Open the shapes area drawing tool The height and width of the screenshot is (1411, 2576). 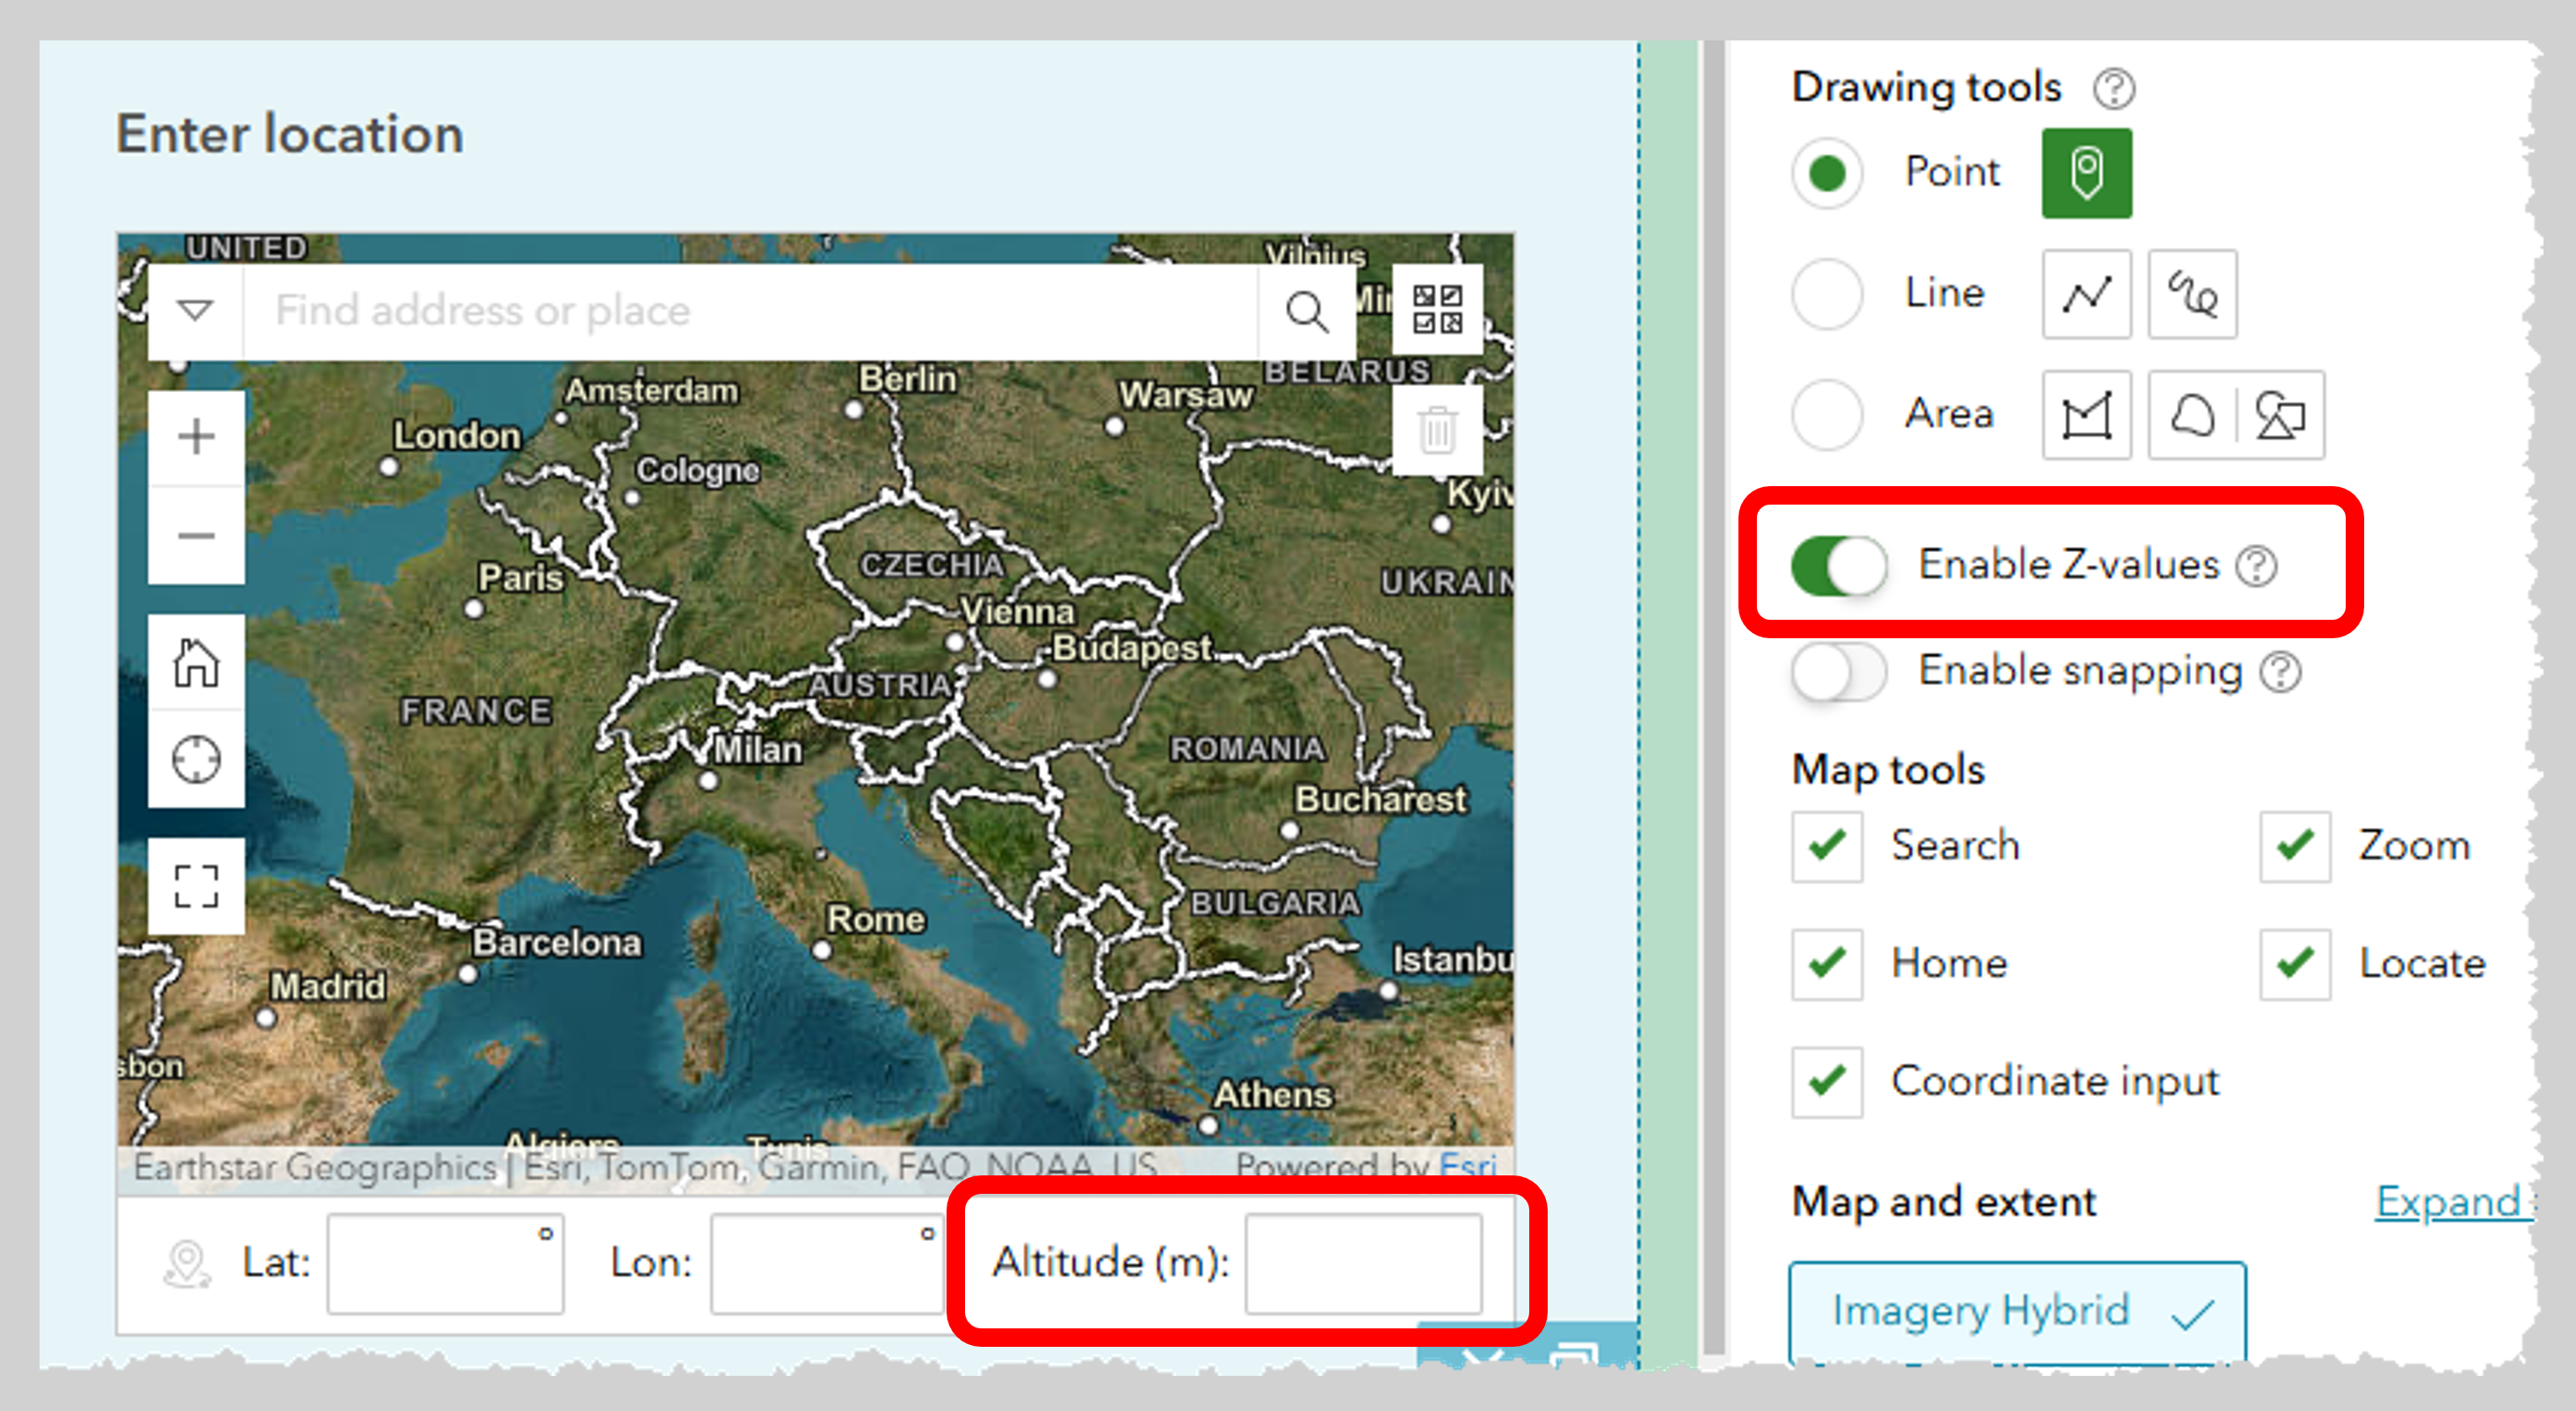pos(2279,415)
